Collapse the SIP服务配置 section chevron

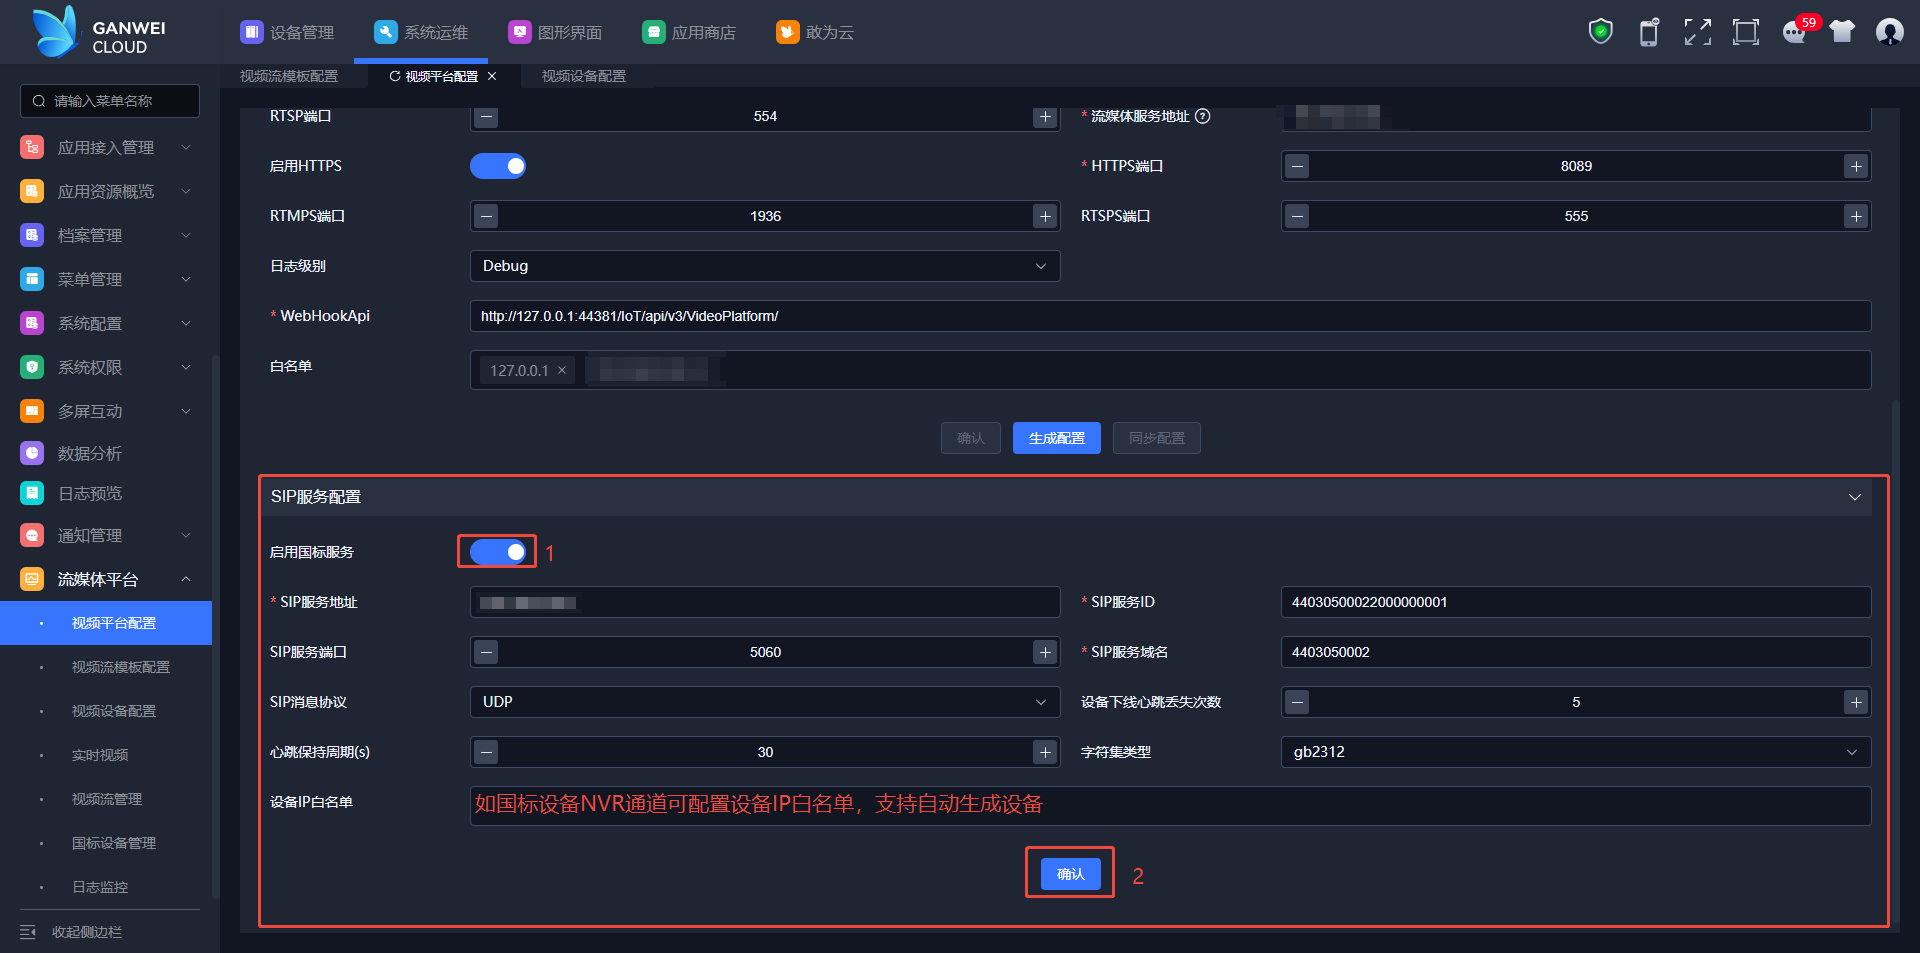[x=1854, y=497]
